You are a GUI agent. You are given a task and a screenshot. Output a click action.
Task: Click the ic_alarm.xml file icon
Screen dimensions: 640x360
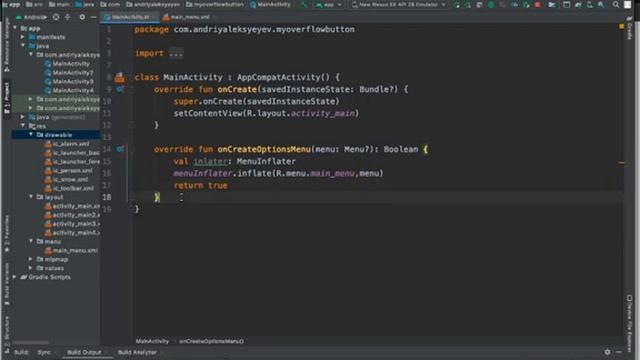point(48,144)
